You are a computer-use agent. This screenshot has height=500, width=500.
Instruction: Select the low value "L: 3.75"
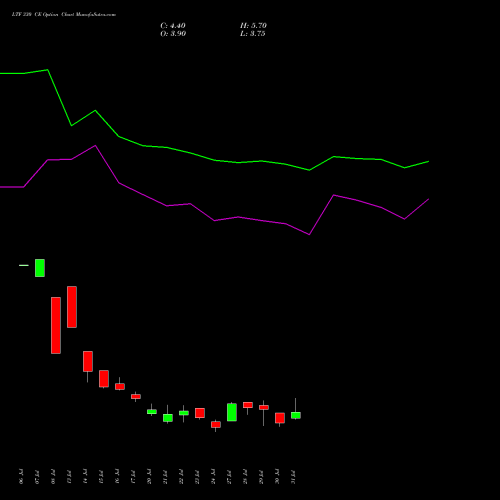[x=253, y=34]
